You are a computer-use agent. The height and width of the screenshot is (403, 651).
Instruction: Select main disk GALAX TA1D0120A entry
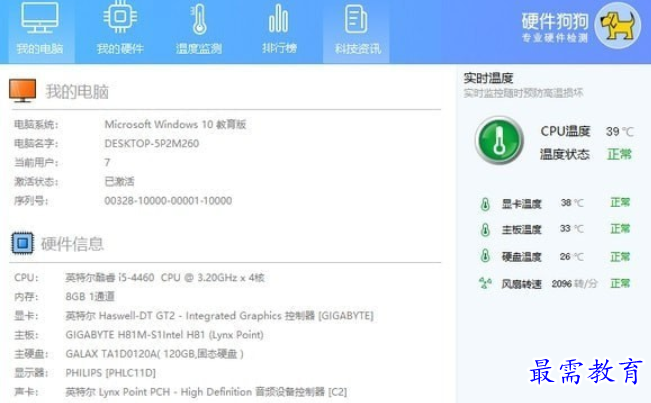click(154, 354)
